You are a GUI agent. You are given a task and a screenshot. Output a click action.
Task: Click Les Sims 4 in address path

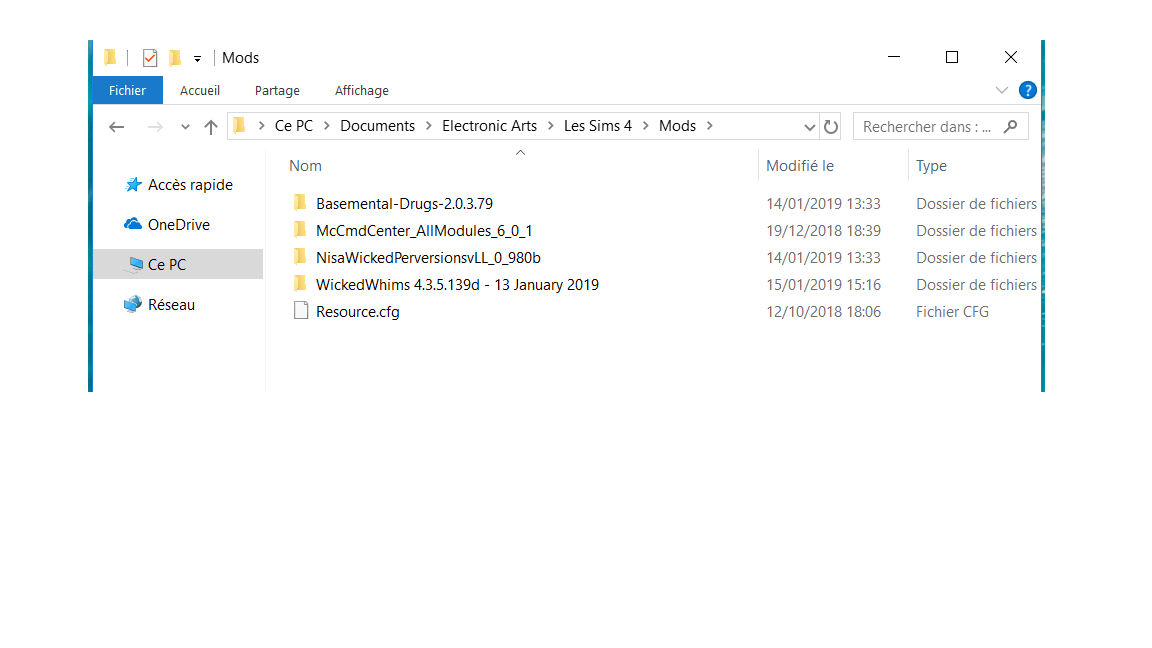click(x=598, y=126)
